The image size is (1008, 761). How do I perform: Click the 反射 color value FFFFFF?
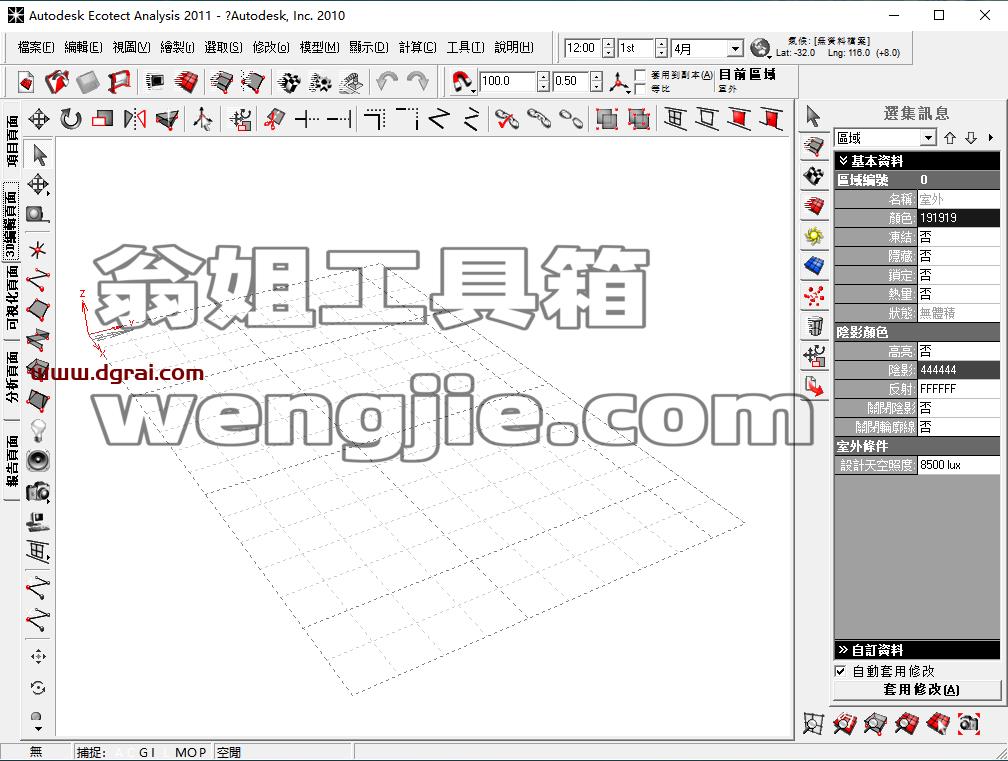(958, 389)
